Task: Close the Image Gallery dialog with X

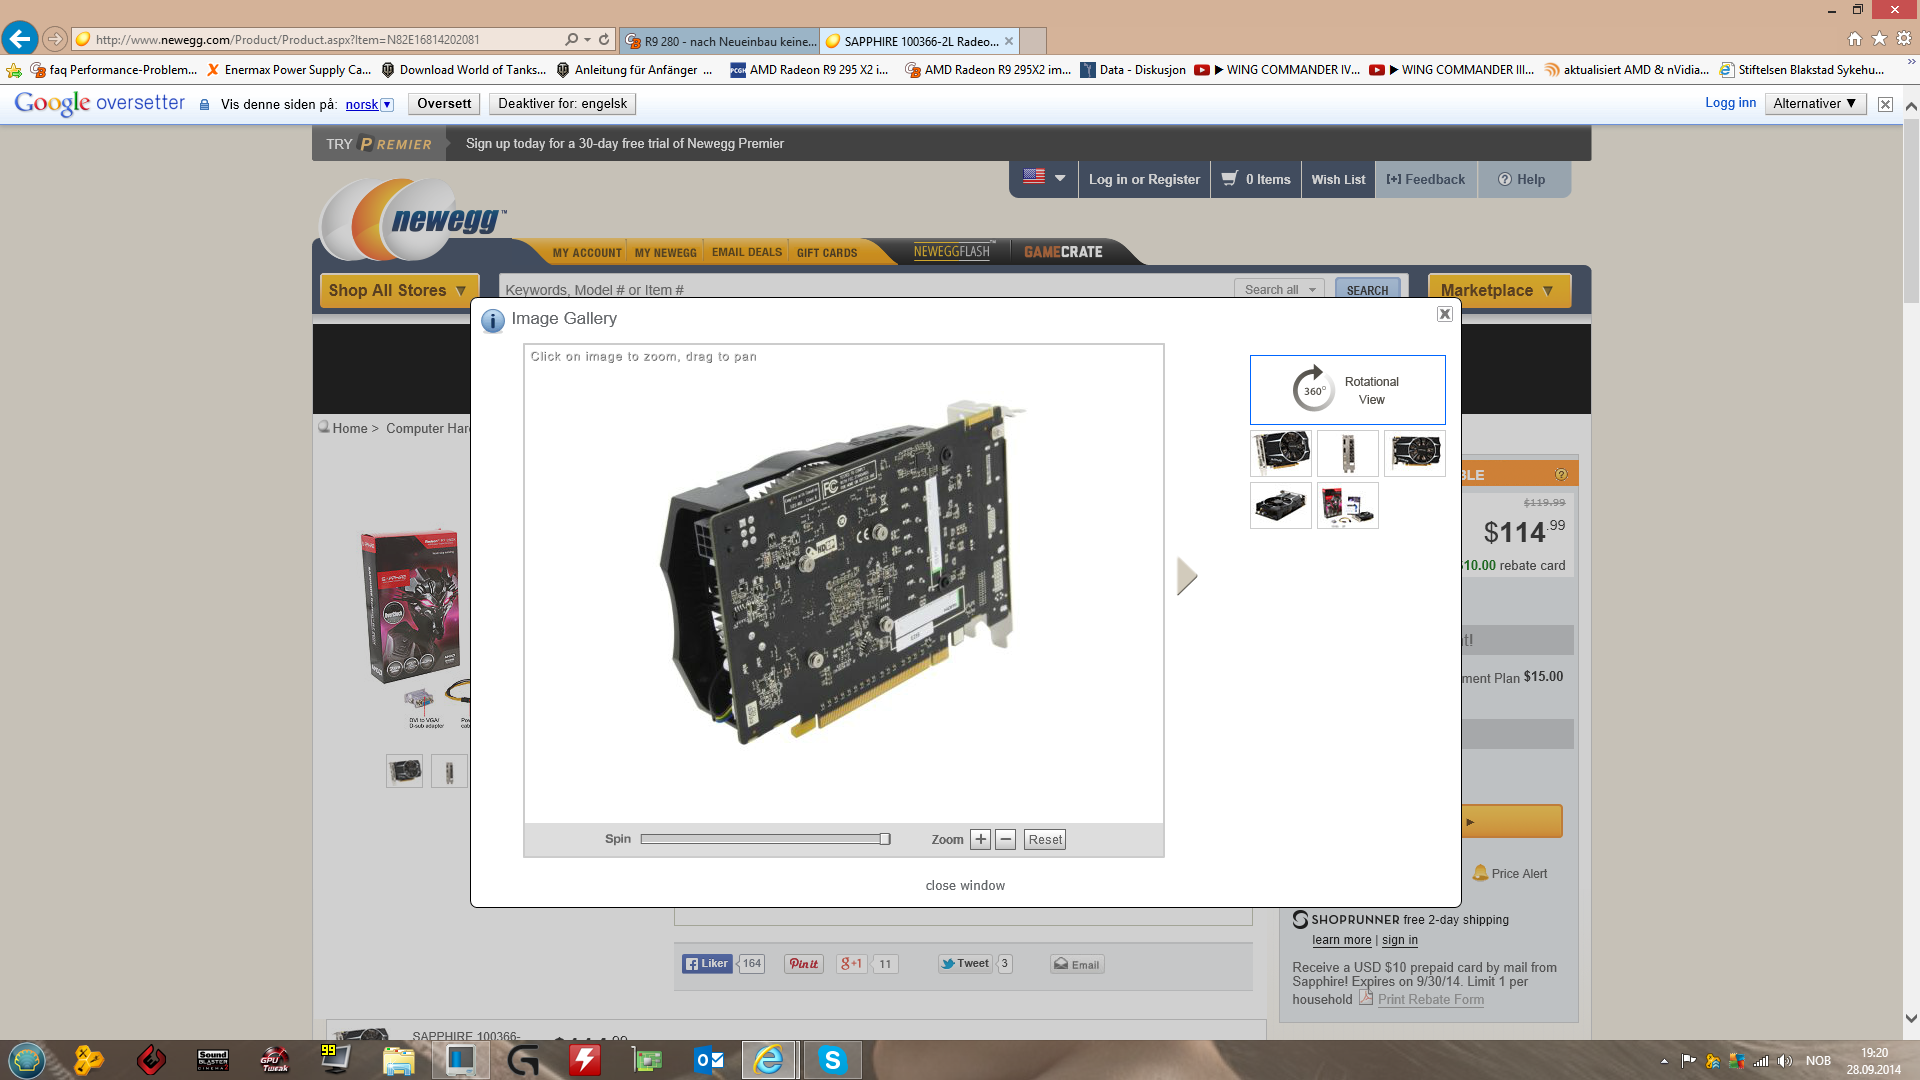Action: point(1444,314)
